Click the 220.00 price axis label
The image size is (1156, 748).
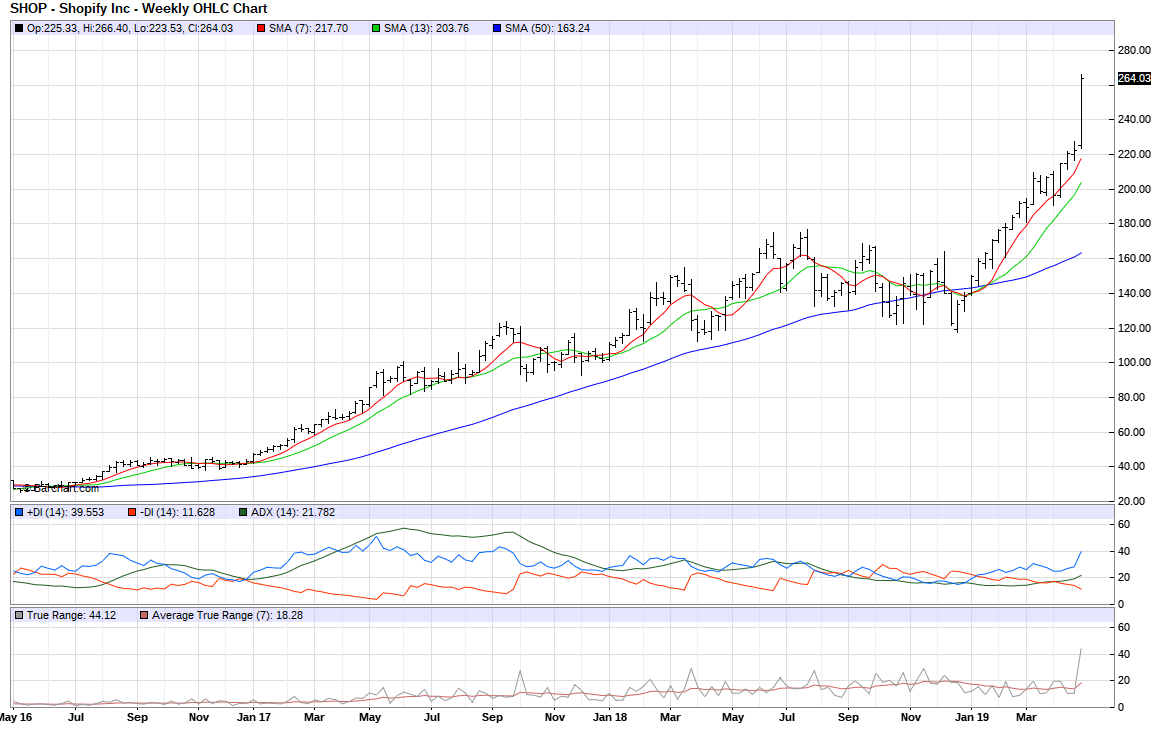1134,154
